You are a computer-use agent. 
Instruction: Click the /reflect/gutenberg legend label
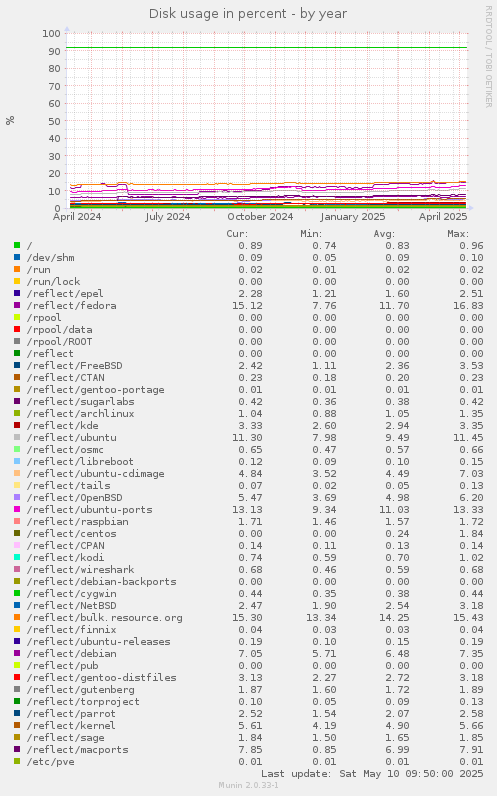[x=81, y=689]
